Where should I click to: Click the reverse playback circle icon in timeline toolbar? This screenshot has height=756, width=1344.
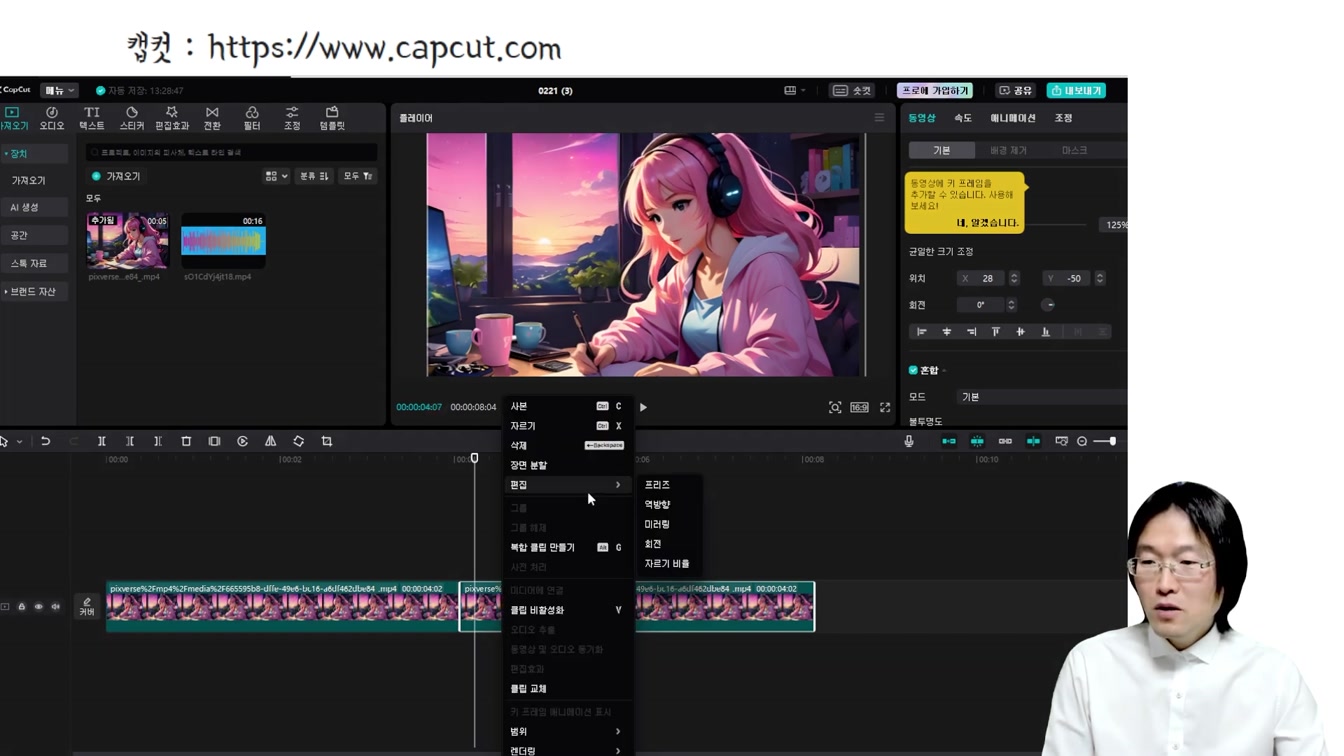click(x=242, y=441)
